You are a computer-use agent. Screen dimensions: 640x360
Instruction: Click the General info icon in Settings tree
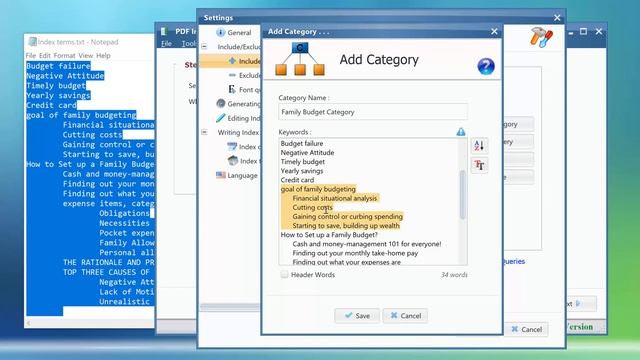220,32
